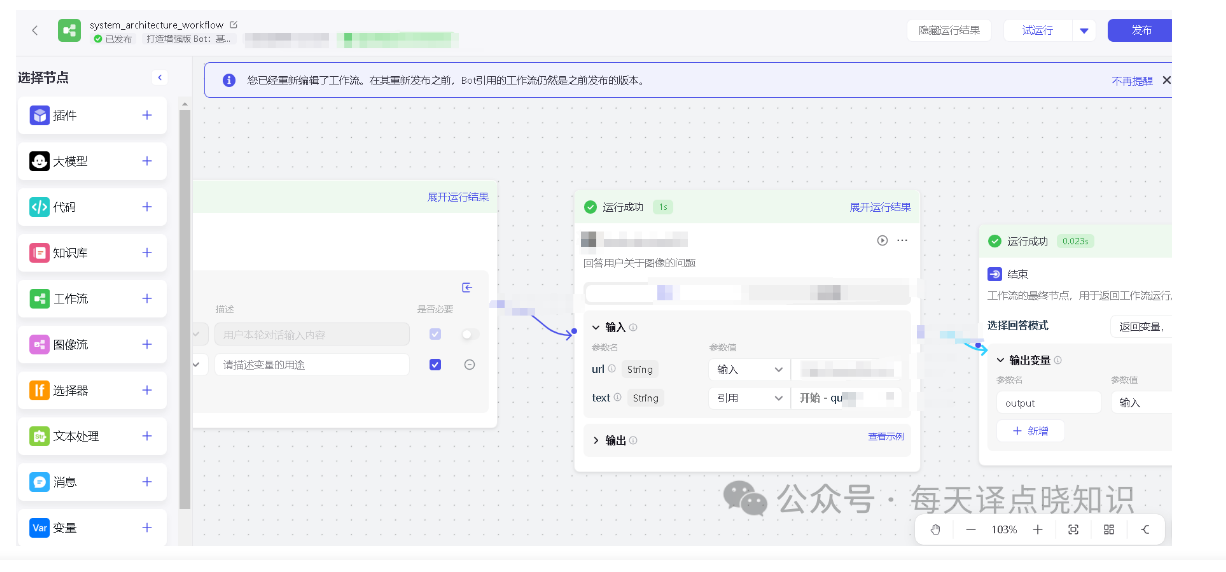Collapse the 输入 section
Image resolution: width=1226 pixels, height=572 pixels.
(596, 327)
